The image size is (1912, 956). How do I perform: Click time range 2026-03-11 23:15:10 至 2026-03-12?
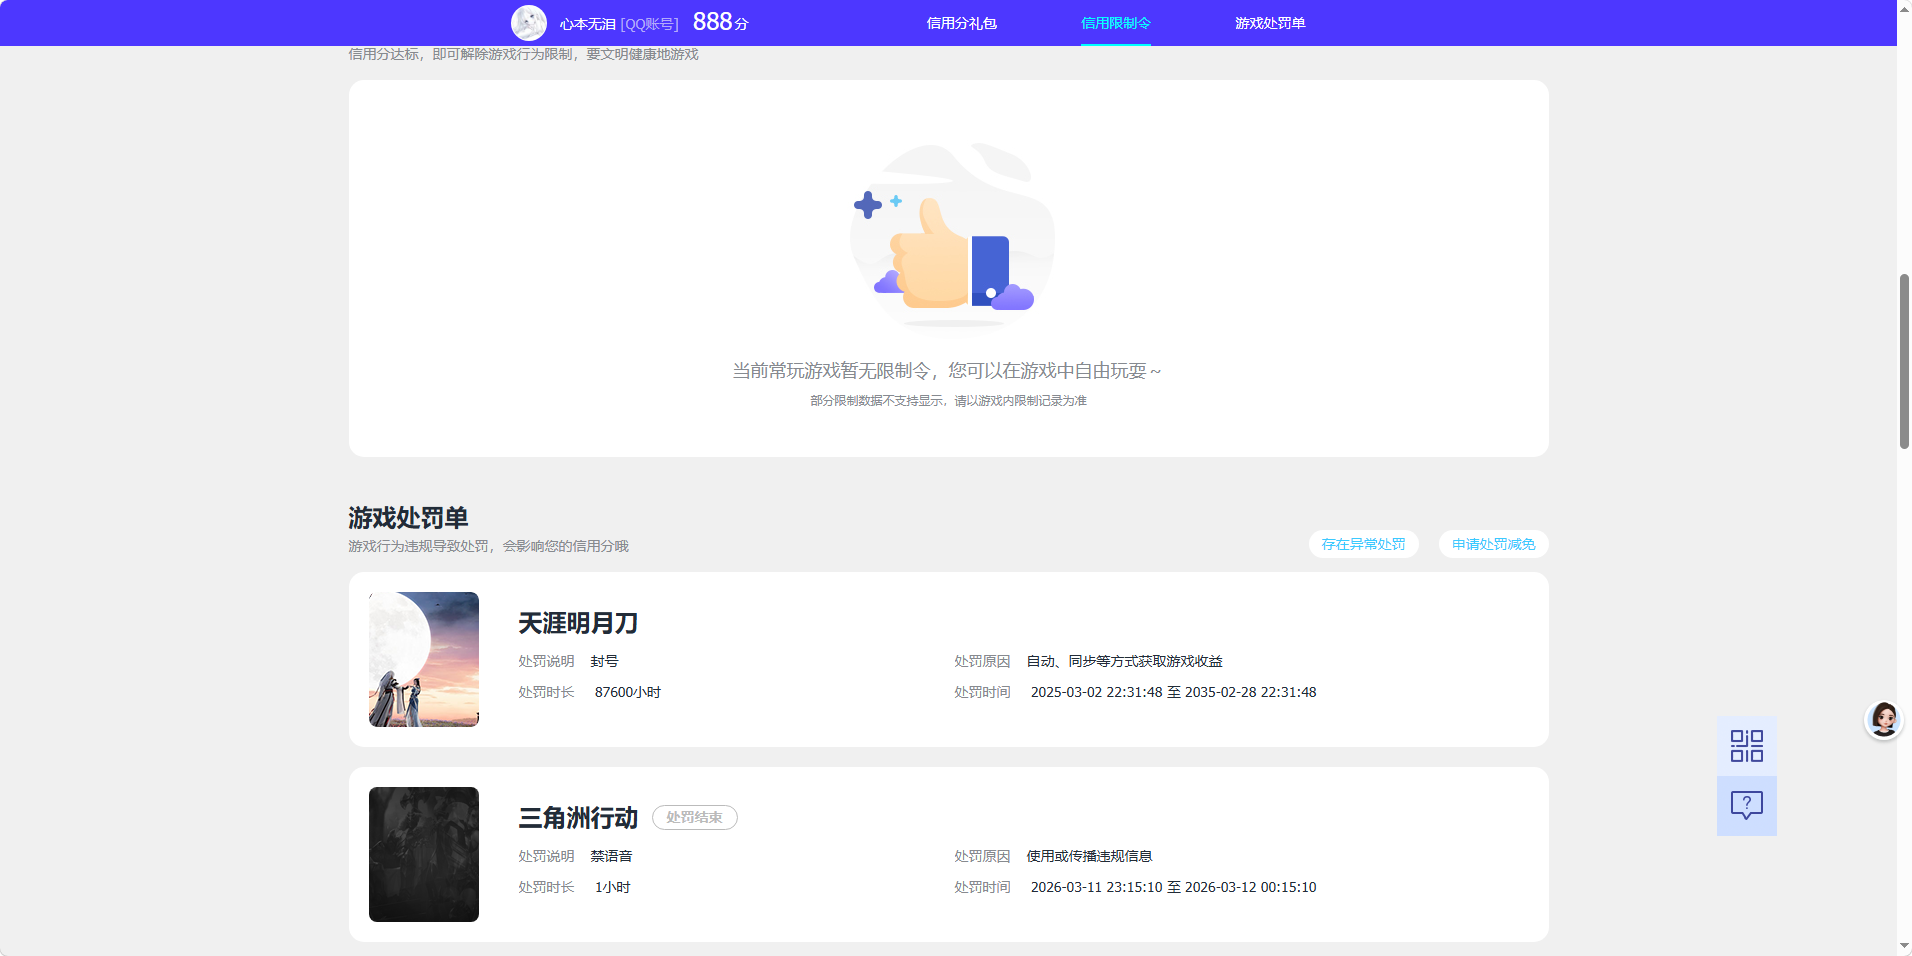[1173, 887]
